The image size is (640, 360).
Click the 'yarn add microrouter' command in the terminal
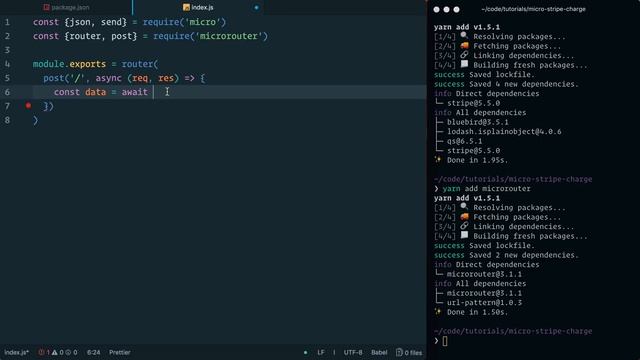click(487, 189)
